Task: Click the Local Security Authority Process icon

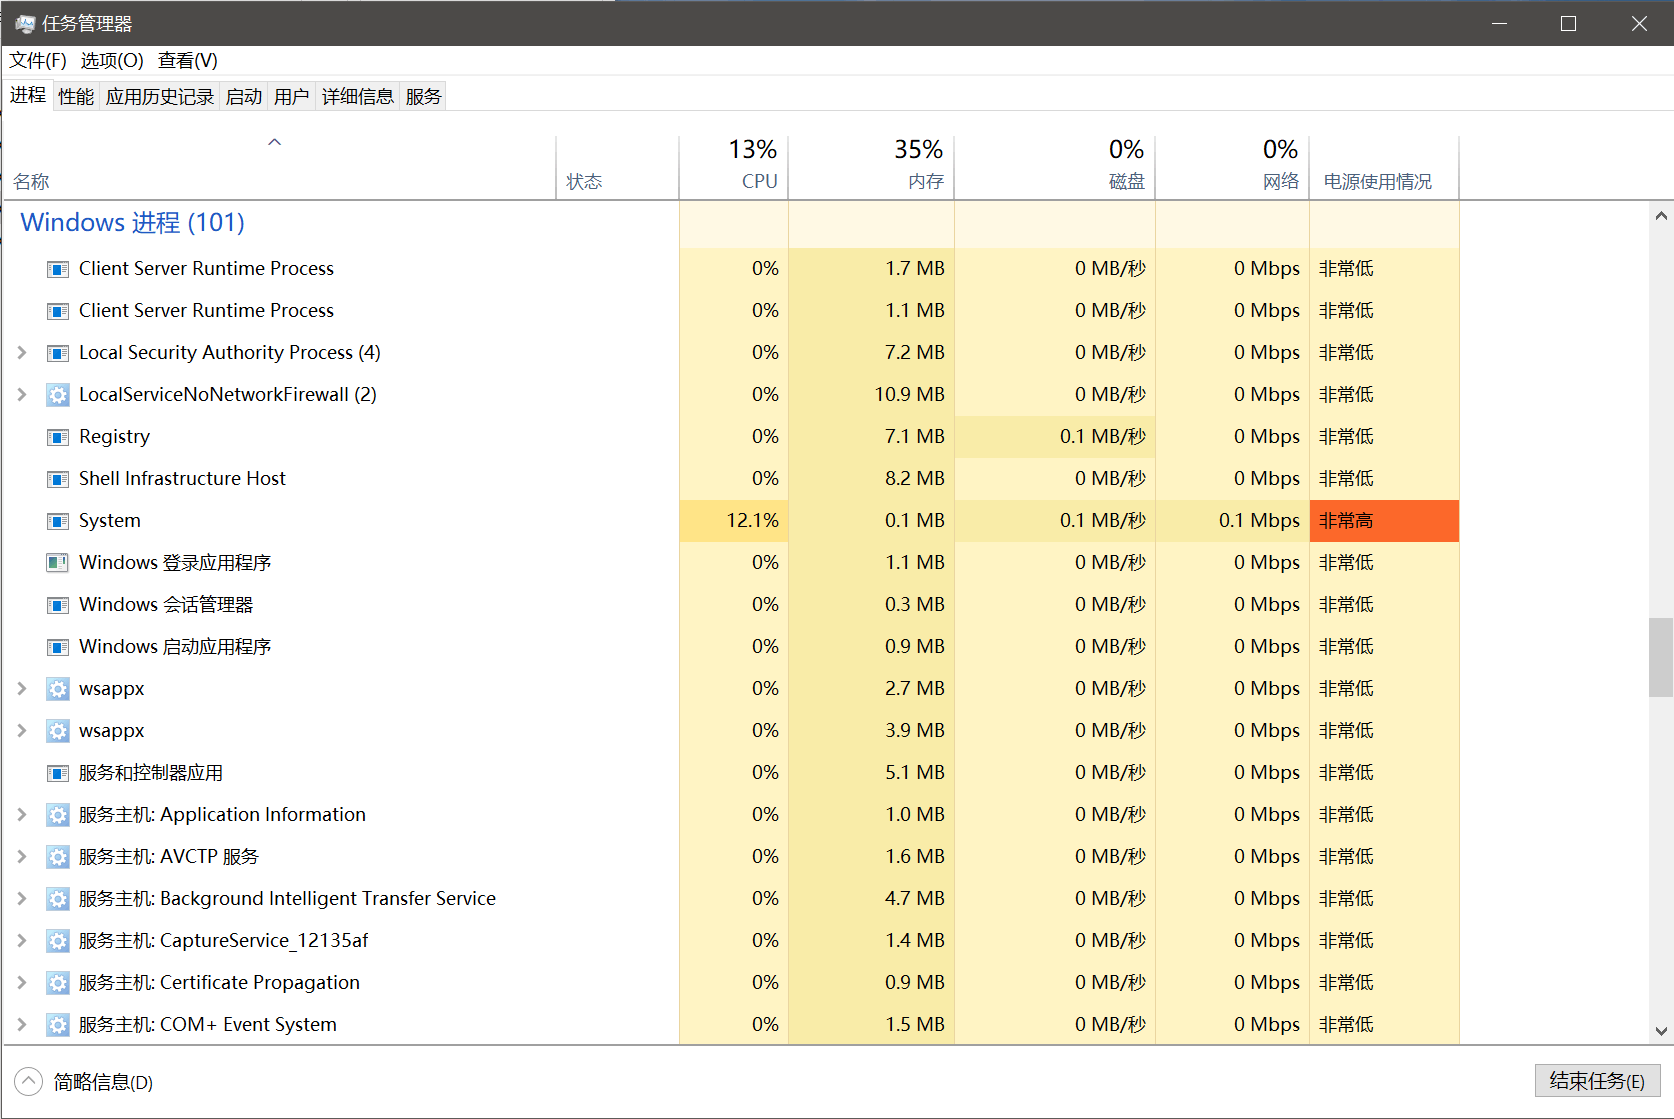Action: click(x=58, y=353)
